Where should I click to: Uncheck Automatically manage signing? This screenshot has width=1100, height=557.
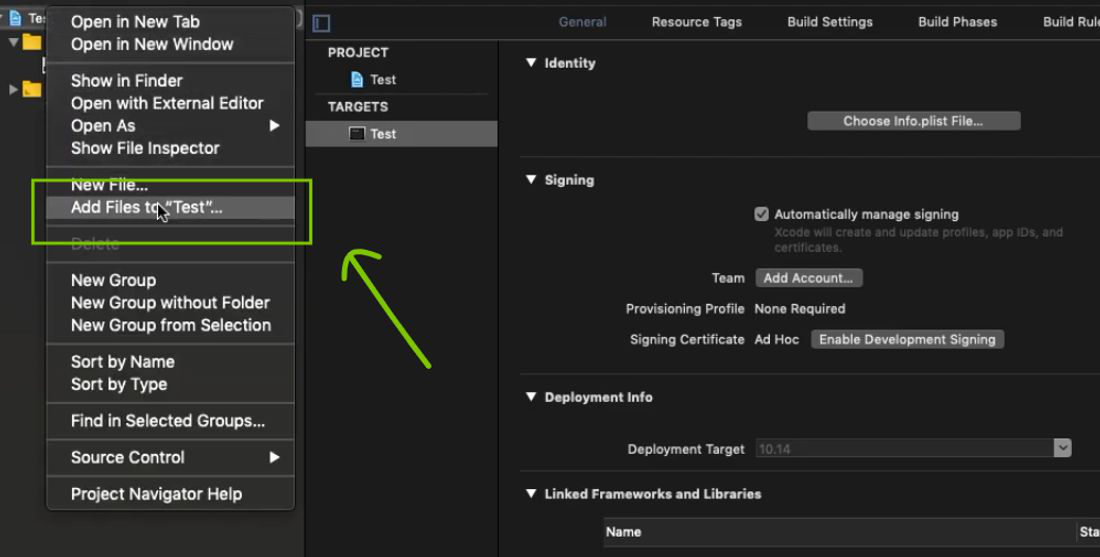click(x=761, y=215)
